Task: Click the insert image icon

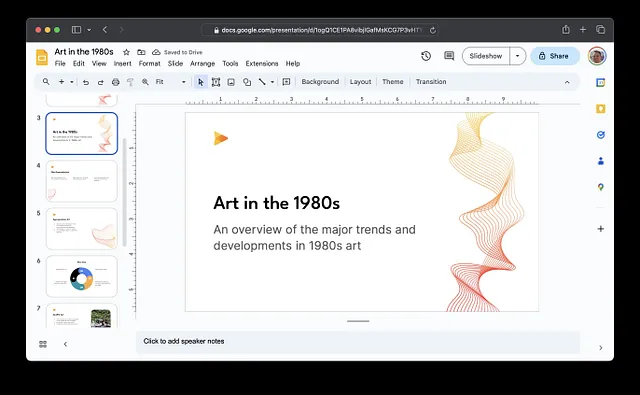Action: (x=231, y=82)
